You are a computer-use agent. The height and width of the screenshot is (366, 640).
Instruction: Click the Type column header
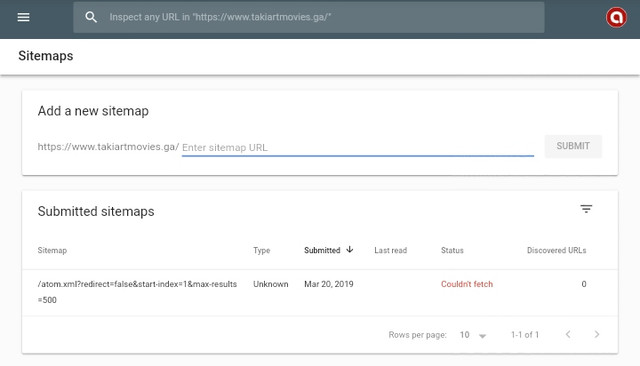tap(262, 250)
